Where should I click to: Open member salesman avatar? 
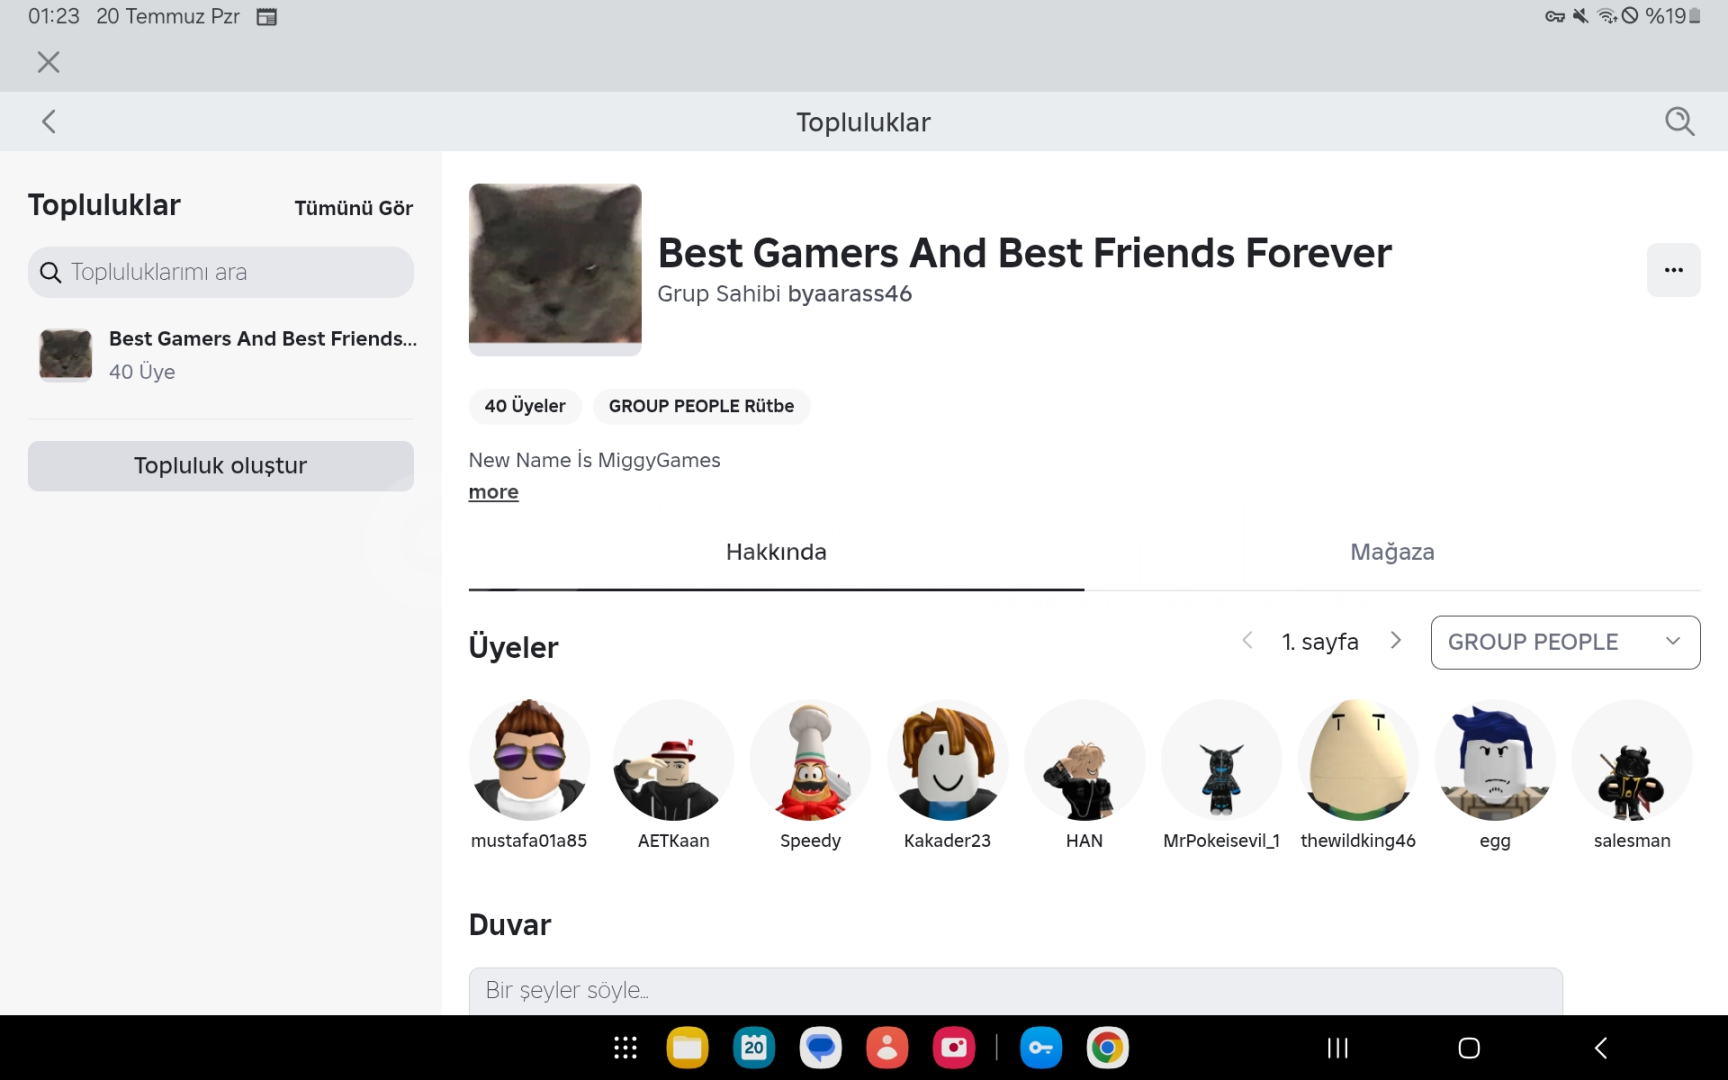point(1632,760)
